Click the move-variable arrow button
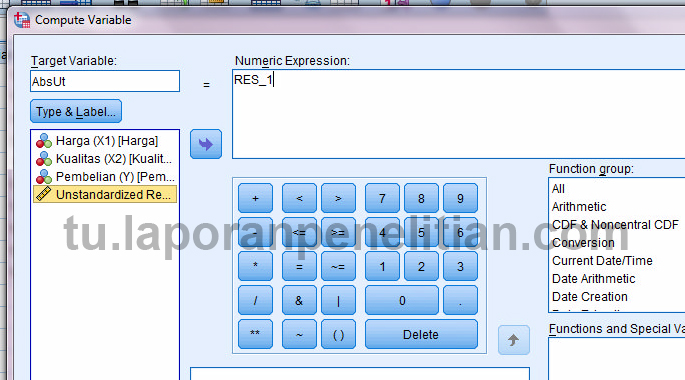 pyautogui.click(x=206, y=144)
